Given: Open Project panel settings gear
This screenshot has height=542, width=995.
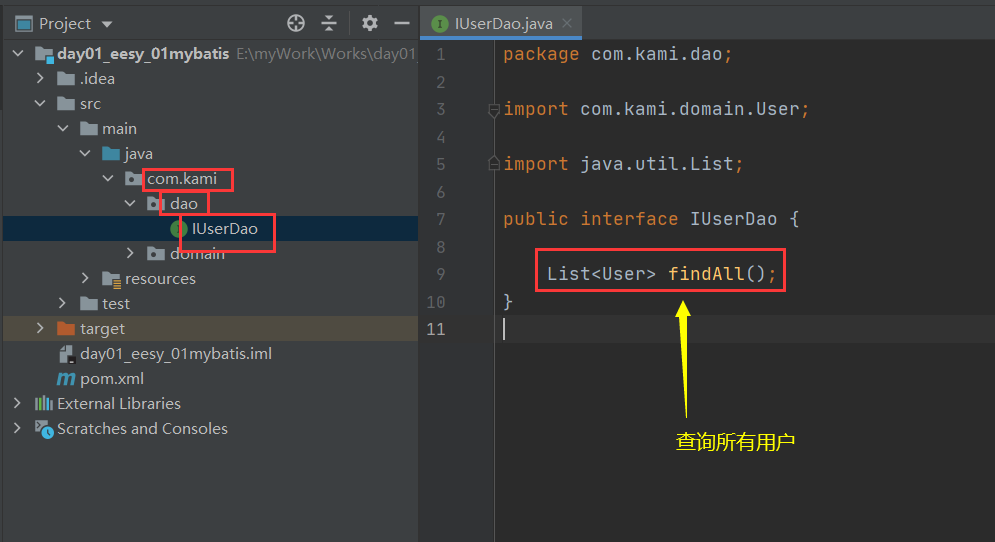Looking at the screenshot, I should pyautogui.click(x=369, y=23).
